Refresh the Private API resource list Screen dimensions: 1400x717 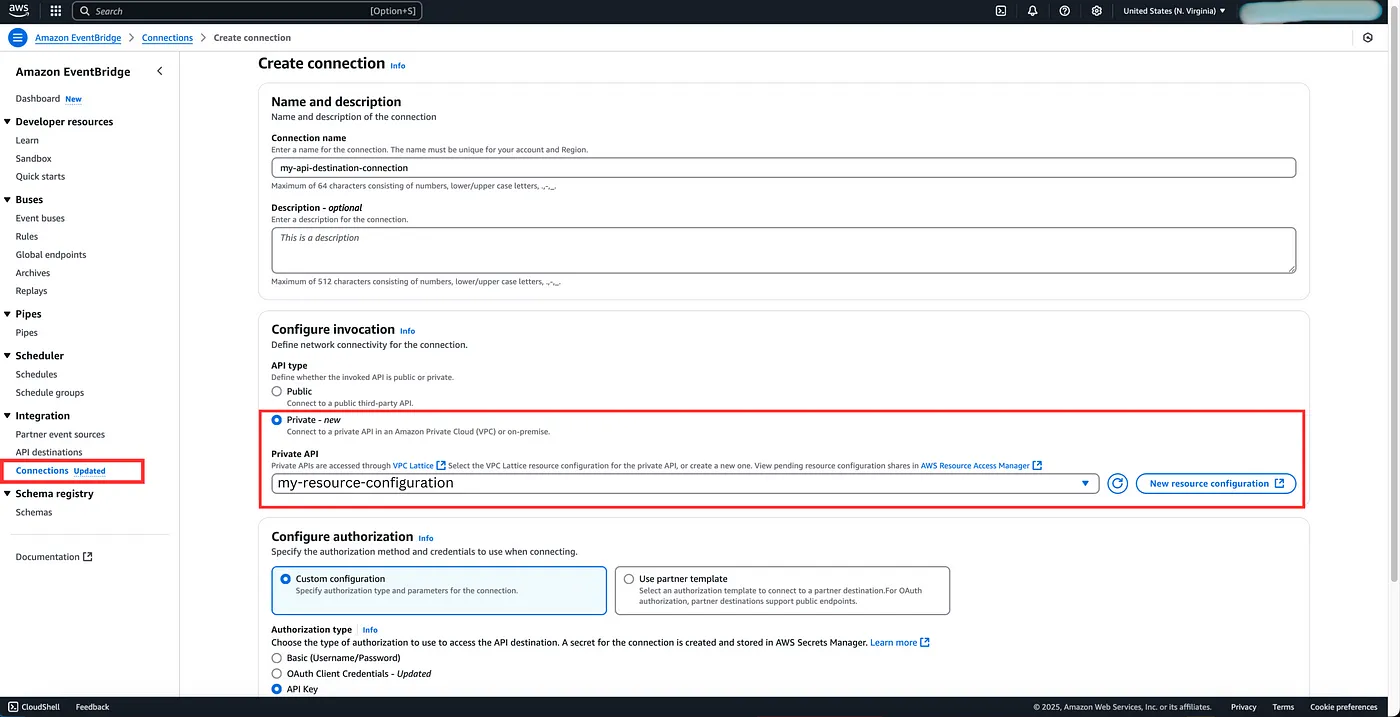coord(1118,483)
